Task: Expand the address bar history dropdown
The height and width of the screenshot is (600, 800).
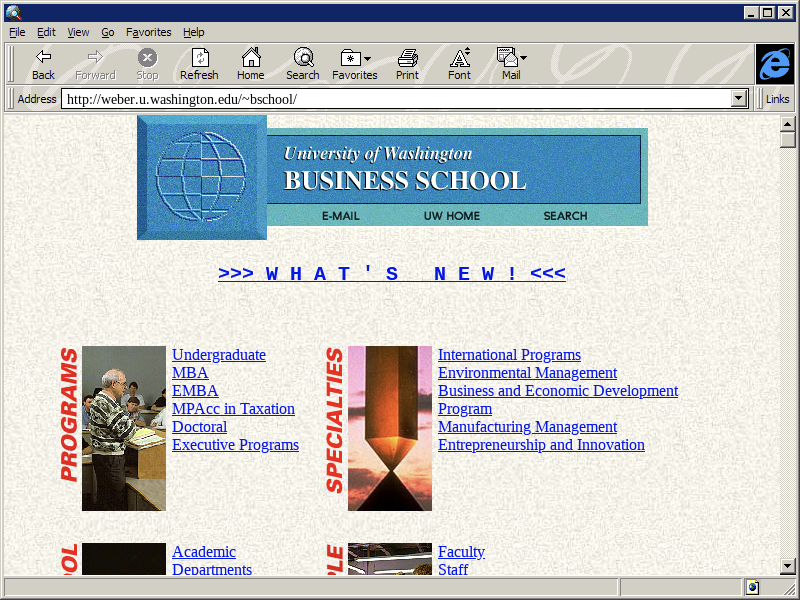Action: click(740, 99)
